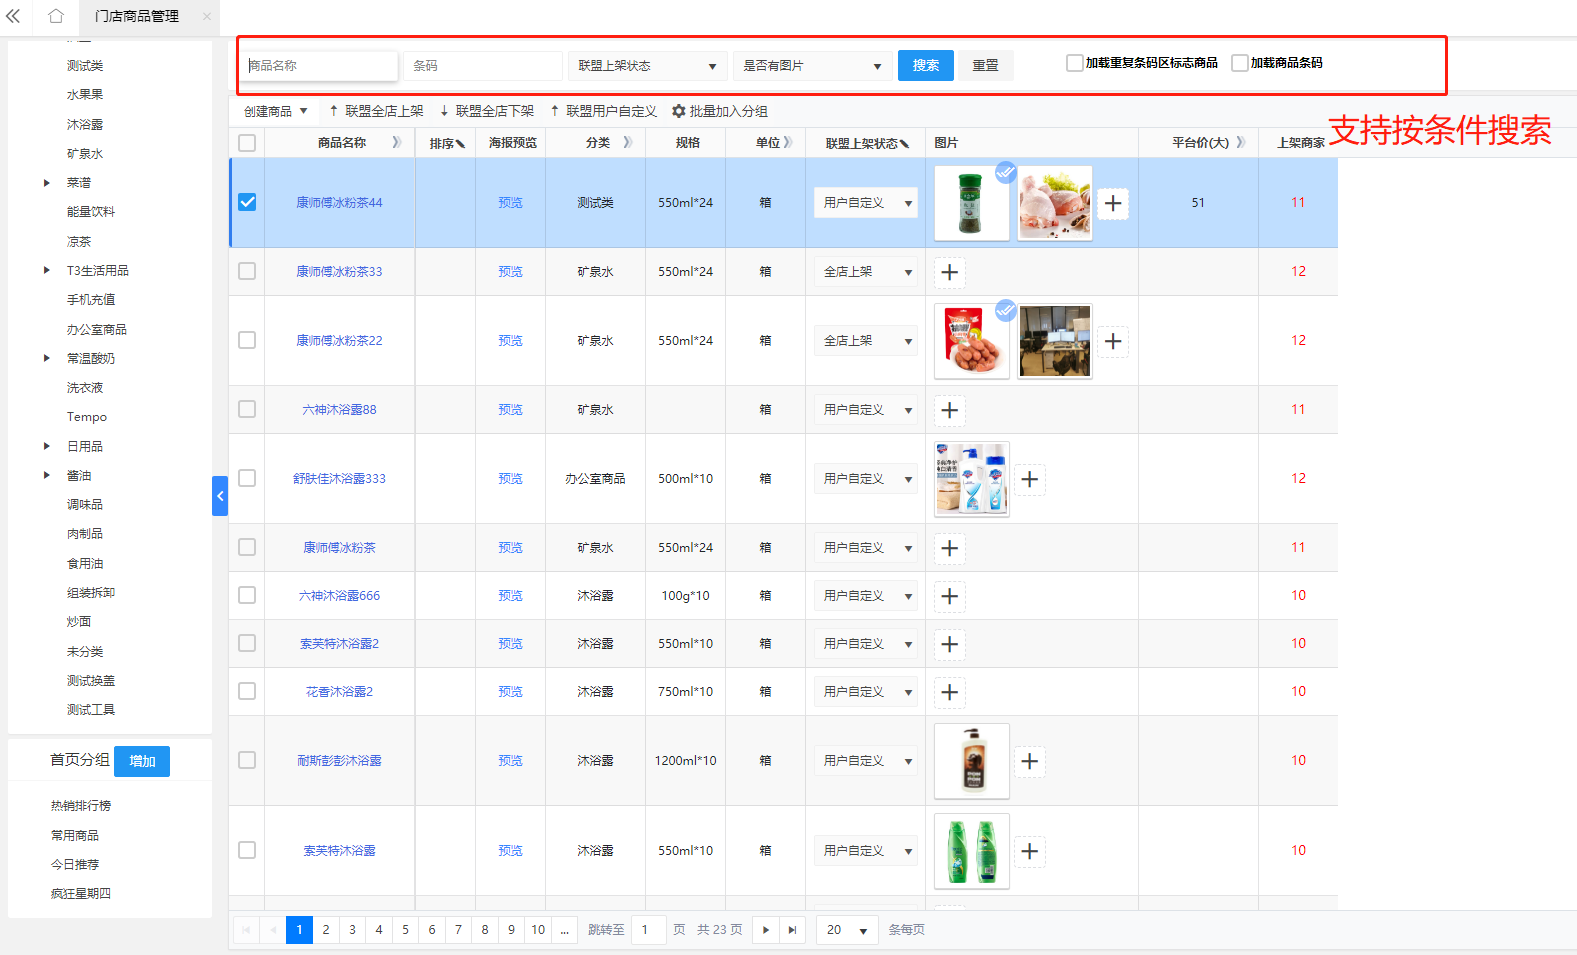
Task: Click the 商品名称 search input field
Action: click(x=320, y=66)
